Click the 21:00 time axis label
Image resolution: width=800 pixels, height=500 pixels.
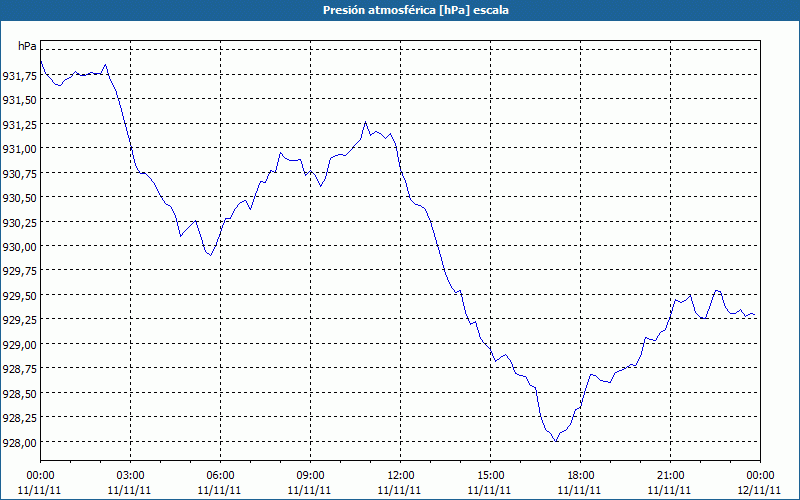coord(670,476)
